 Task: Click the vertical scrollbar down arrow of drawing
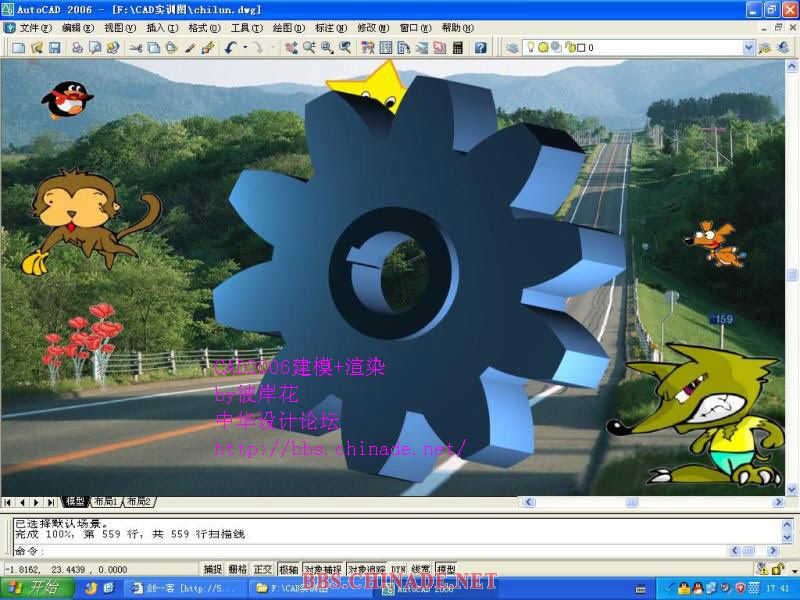tap(792, 489)
